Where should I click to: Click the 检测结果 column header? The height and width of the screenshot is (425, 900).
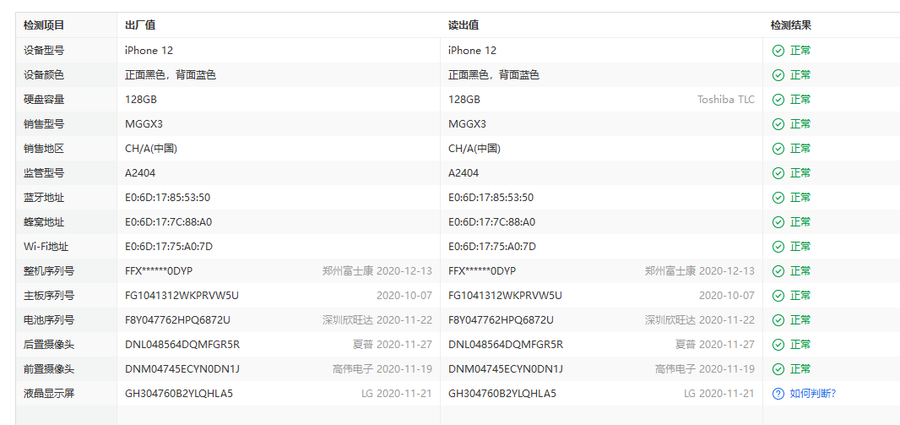791,25
